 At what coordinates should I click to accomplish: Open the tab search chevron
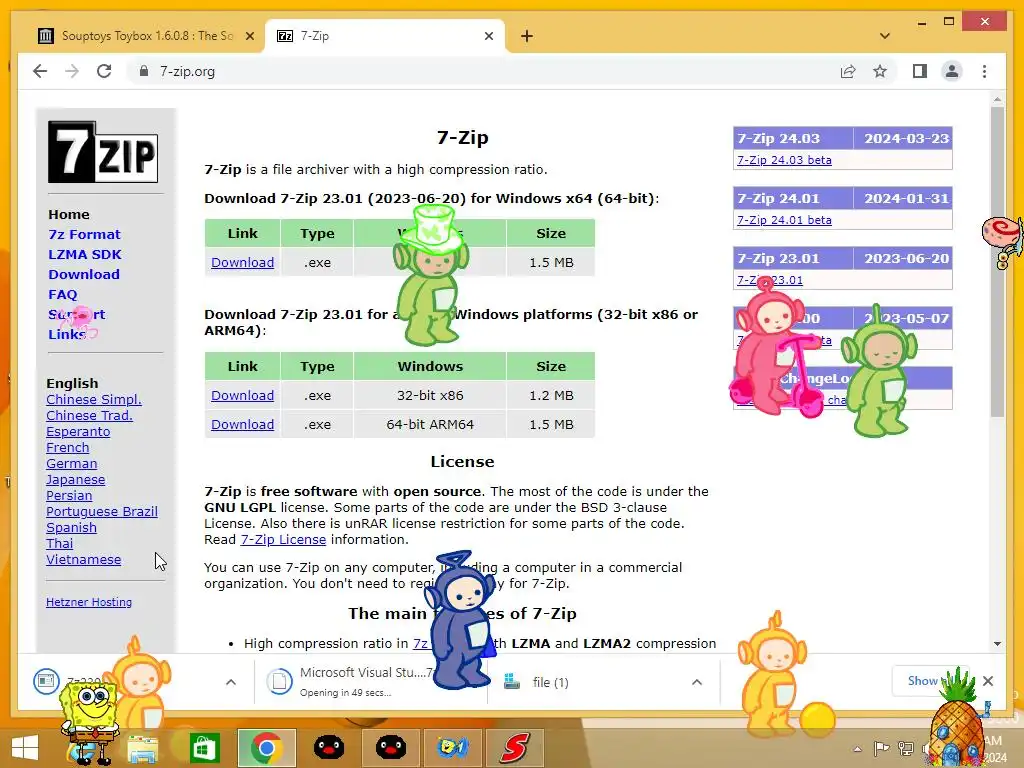tap(885, 36)
